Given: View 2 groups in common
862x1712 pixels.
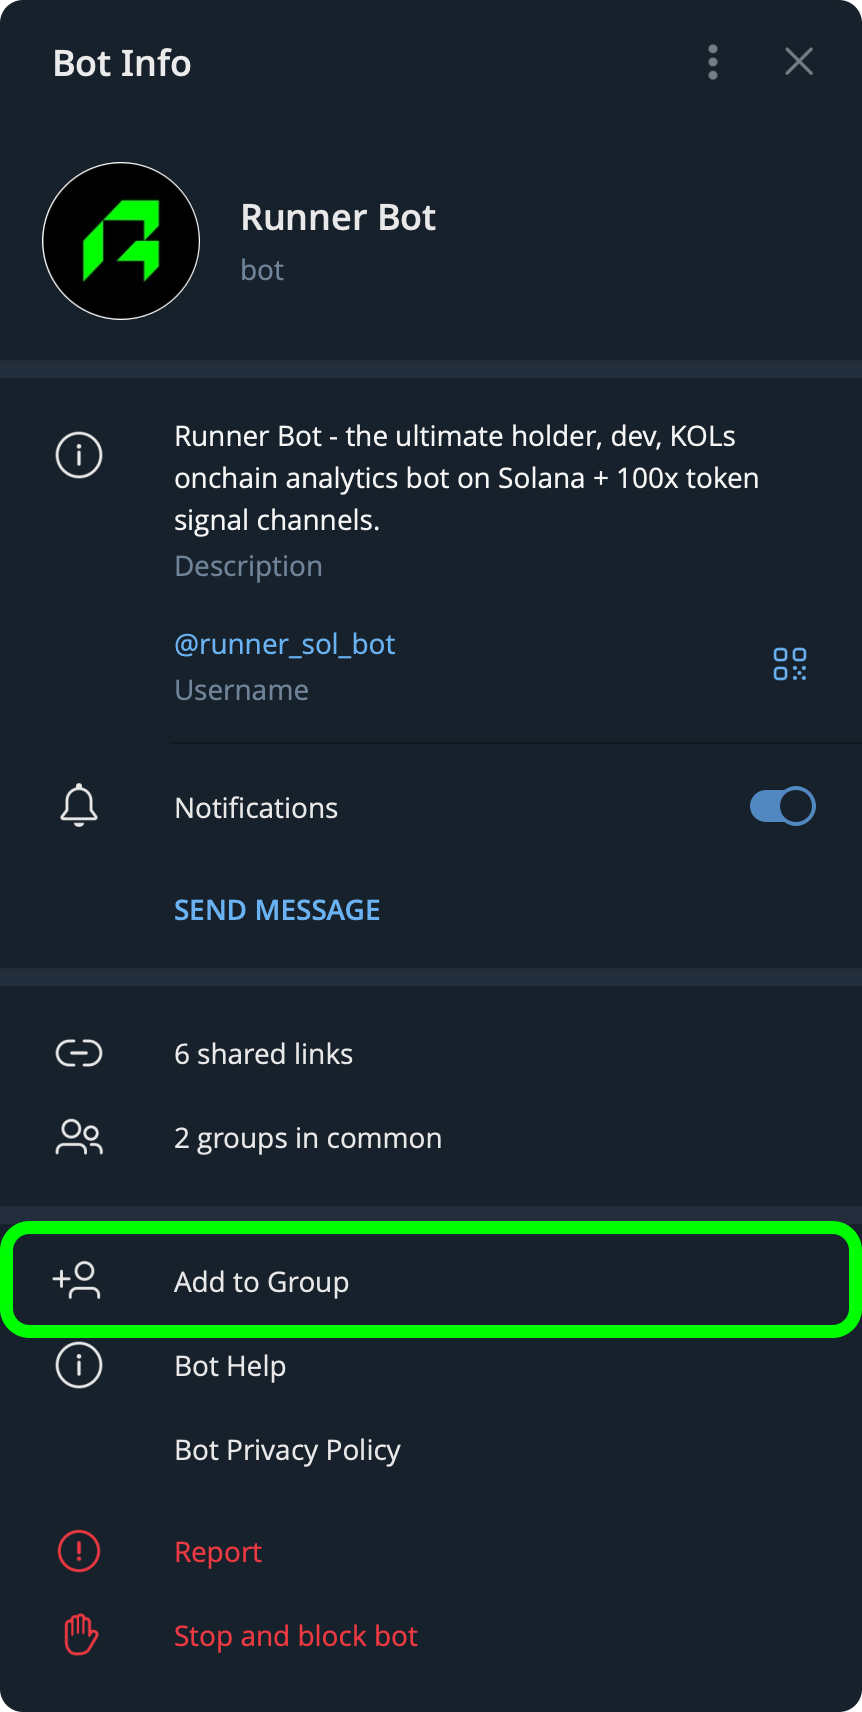Looking at the screenshot, I should pos(307,1138).
